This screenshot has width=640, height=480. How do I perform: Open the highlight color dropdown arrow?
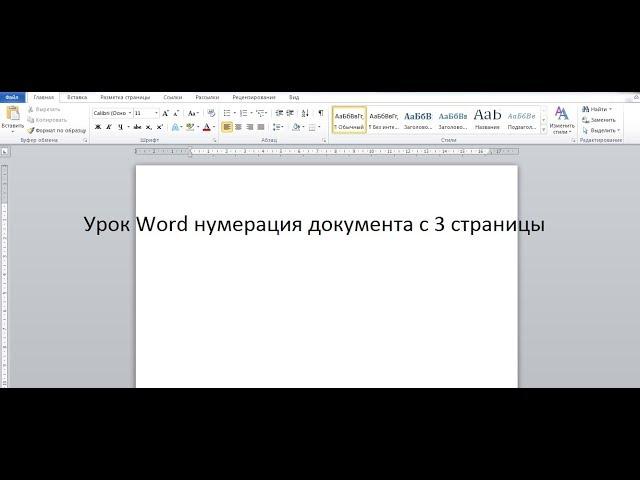pos(198,127)
